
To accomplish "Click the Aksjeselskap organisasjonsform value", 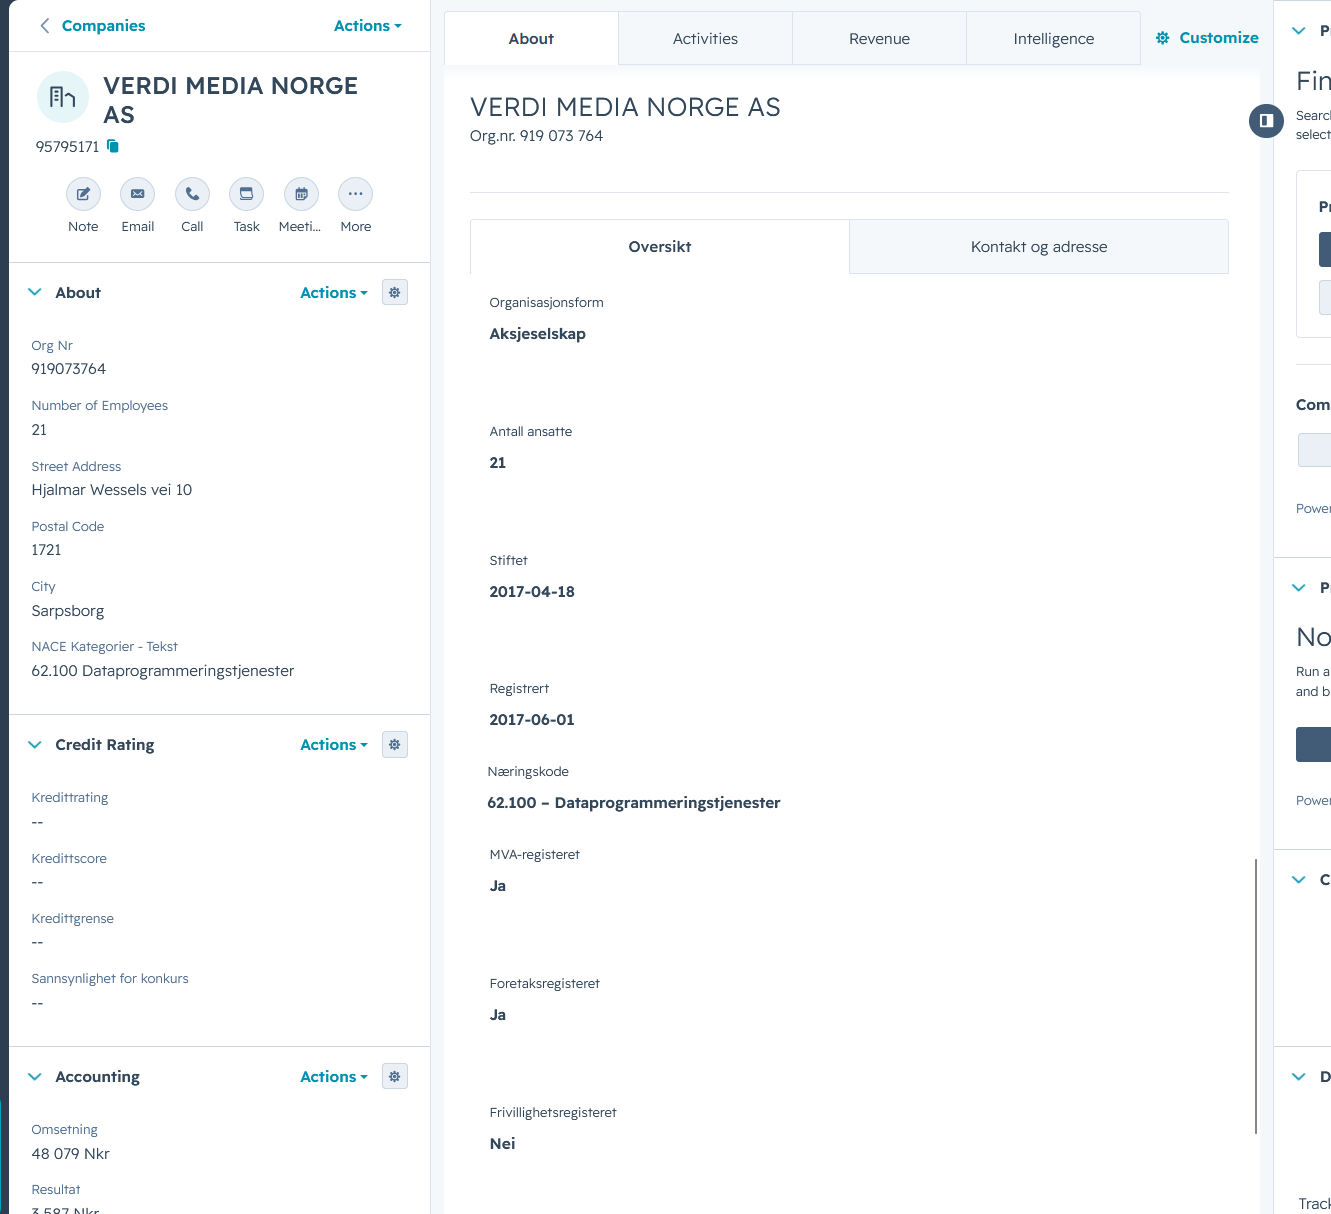I will [538, 334].
